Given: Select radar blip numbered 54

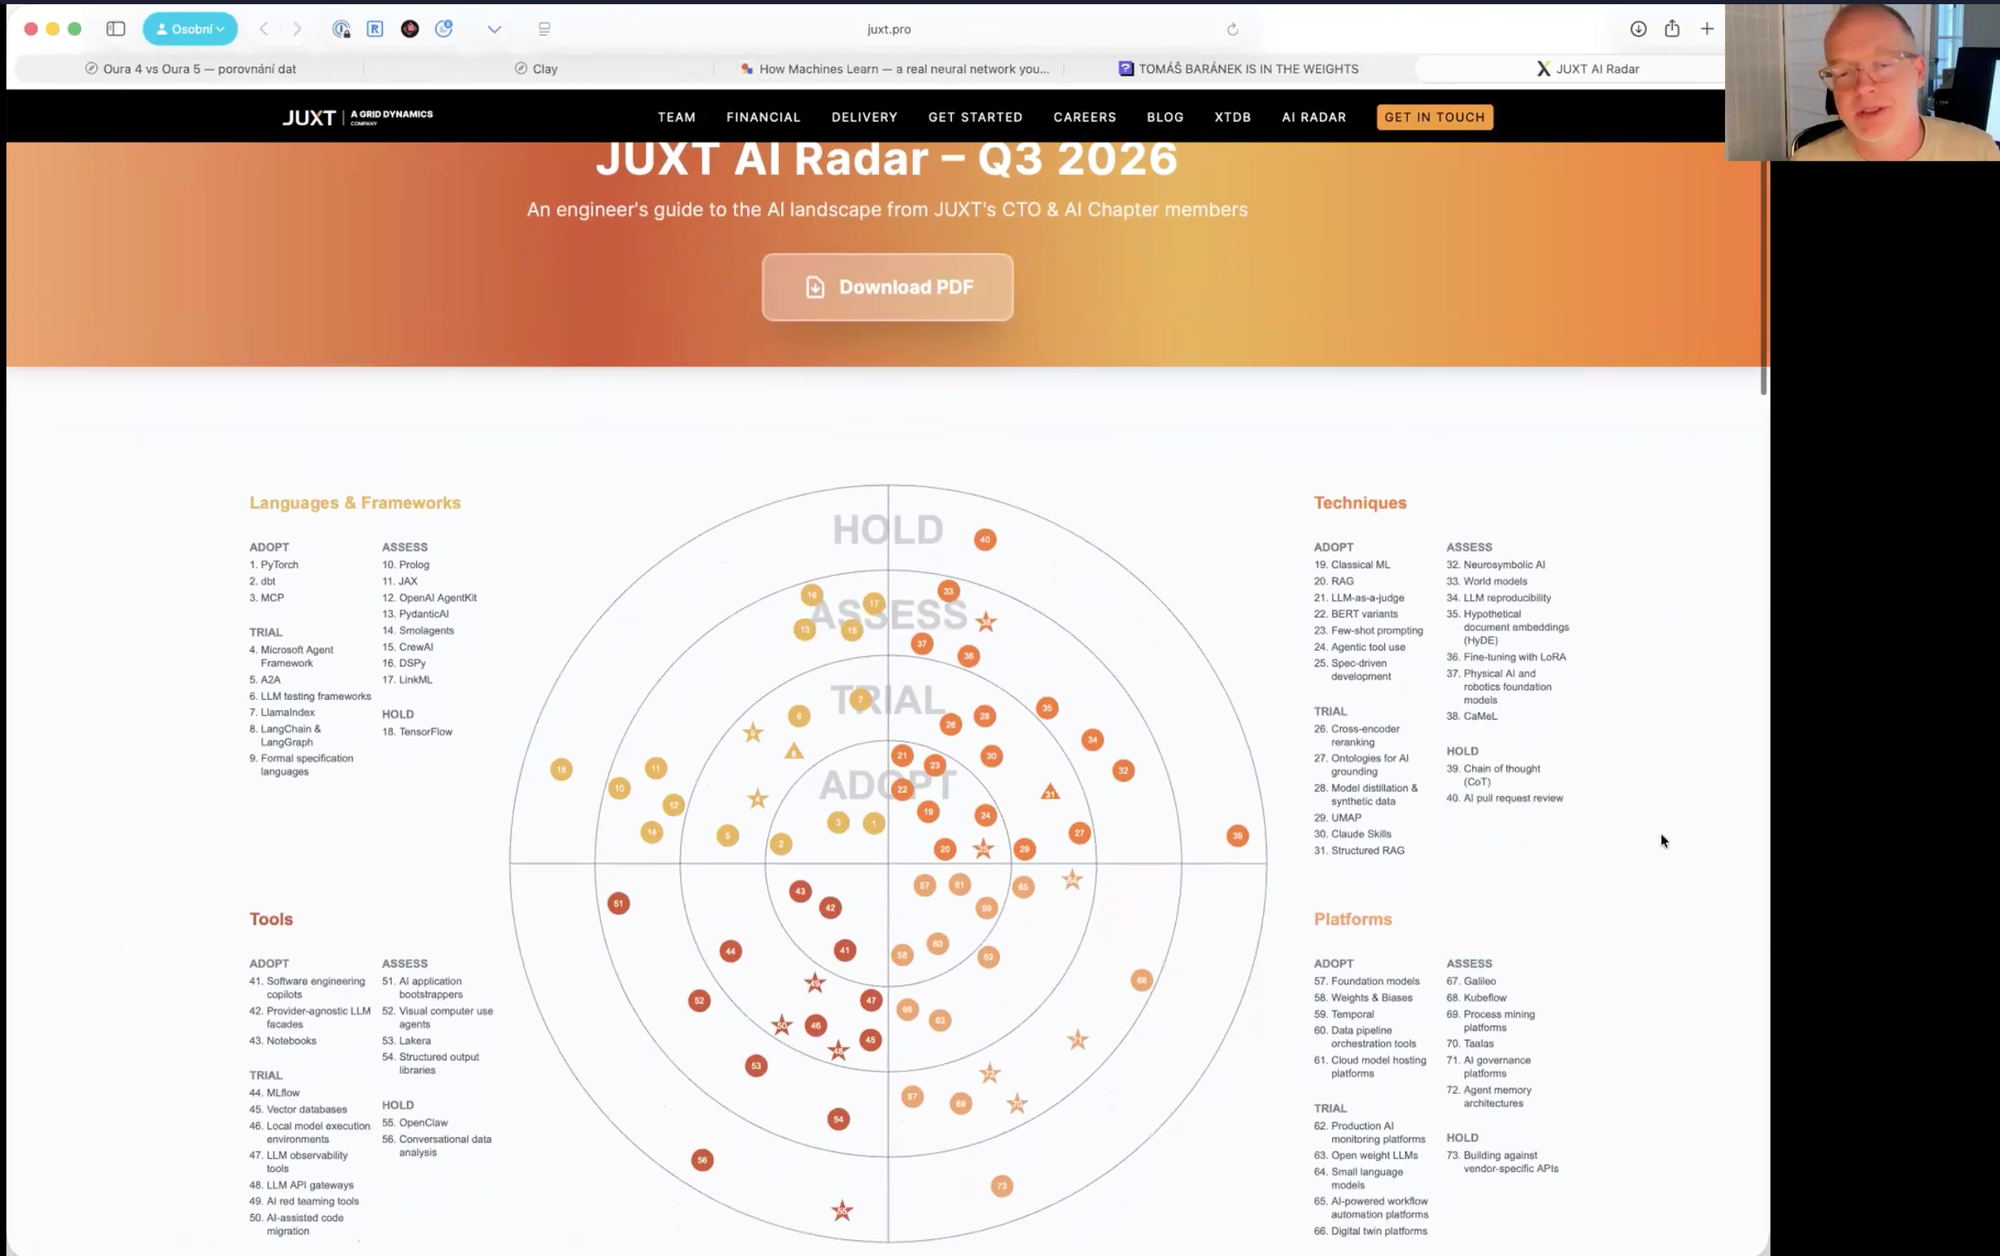Looking at the screenshot, I should point(838,1119).
